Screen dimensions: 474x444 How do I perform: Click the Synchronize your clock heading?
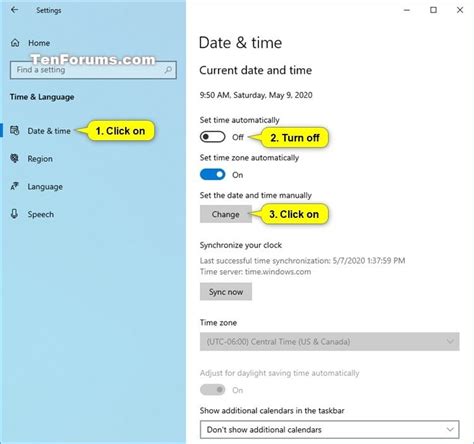pyautogui.click(x=241, y=245)
